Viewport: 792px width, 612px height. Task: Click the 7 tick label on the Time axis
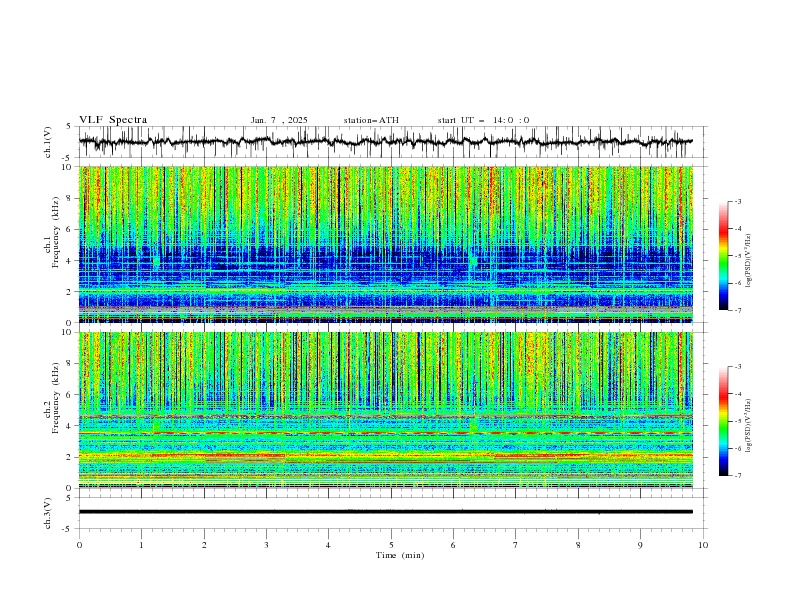516,545
